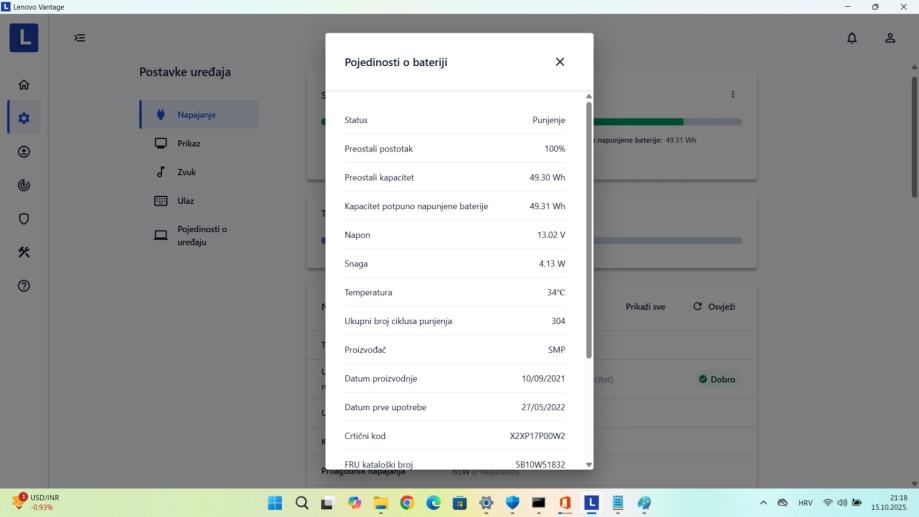
Task: Close the battery details dialog
Action: coord(559,62)
